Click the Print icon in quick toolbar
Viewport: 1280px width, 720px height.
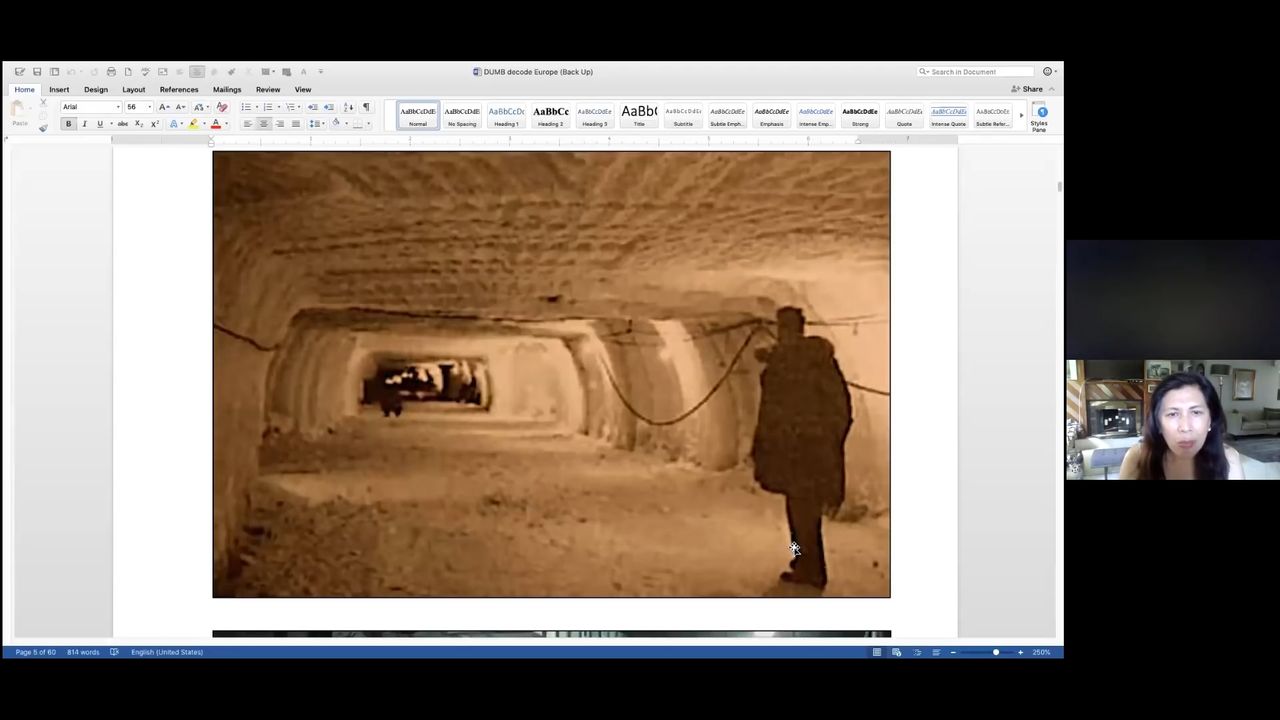(111, 72)
